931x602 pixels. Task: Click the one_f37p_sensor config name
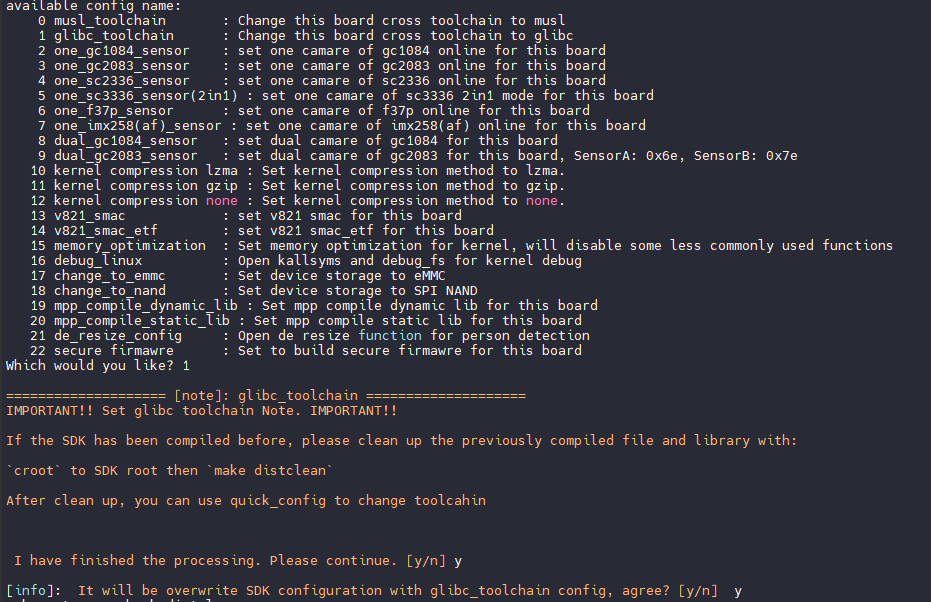tap(113, 110)
